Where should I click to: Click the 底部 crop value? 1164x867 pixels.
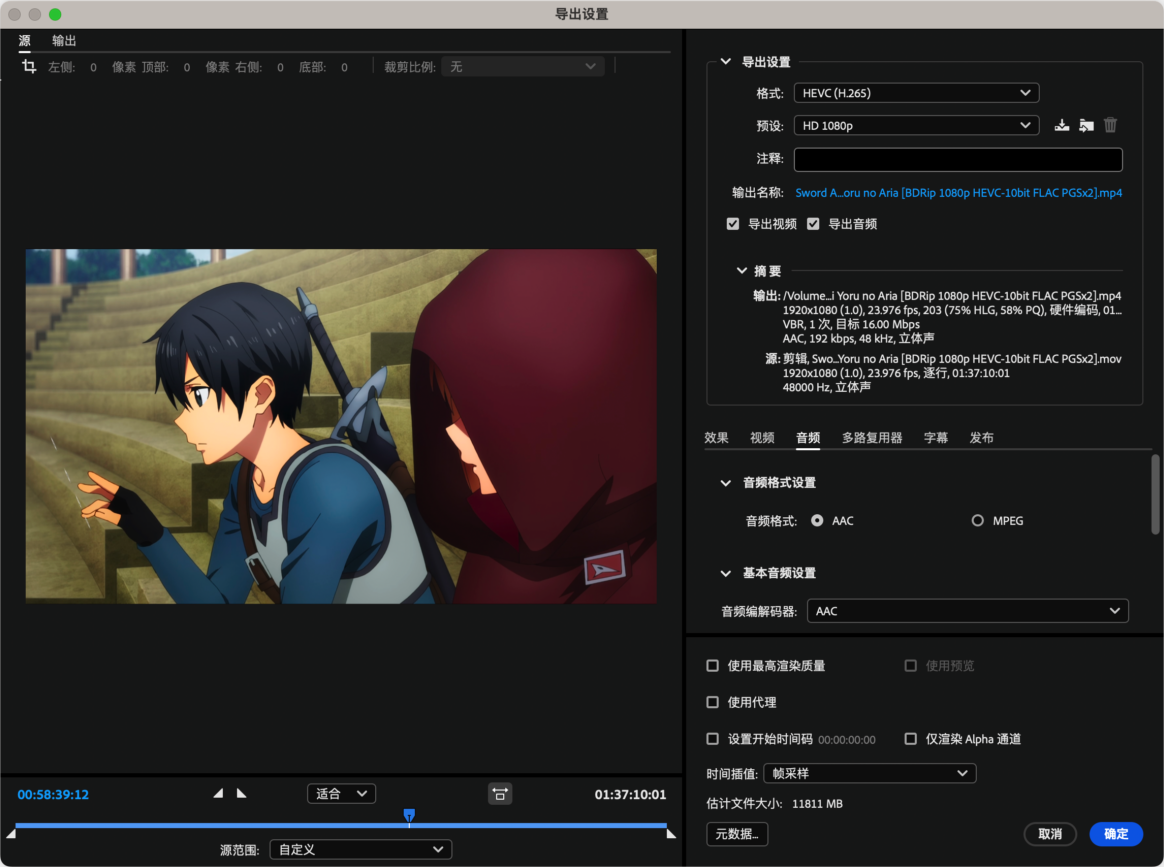(x=344, y=68)
